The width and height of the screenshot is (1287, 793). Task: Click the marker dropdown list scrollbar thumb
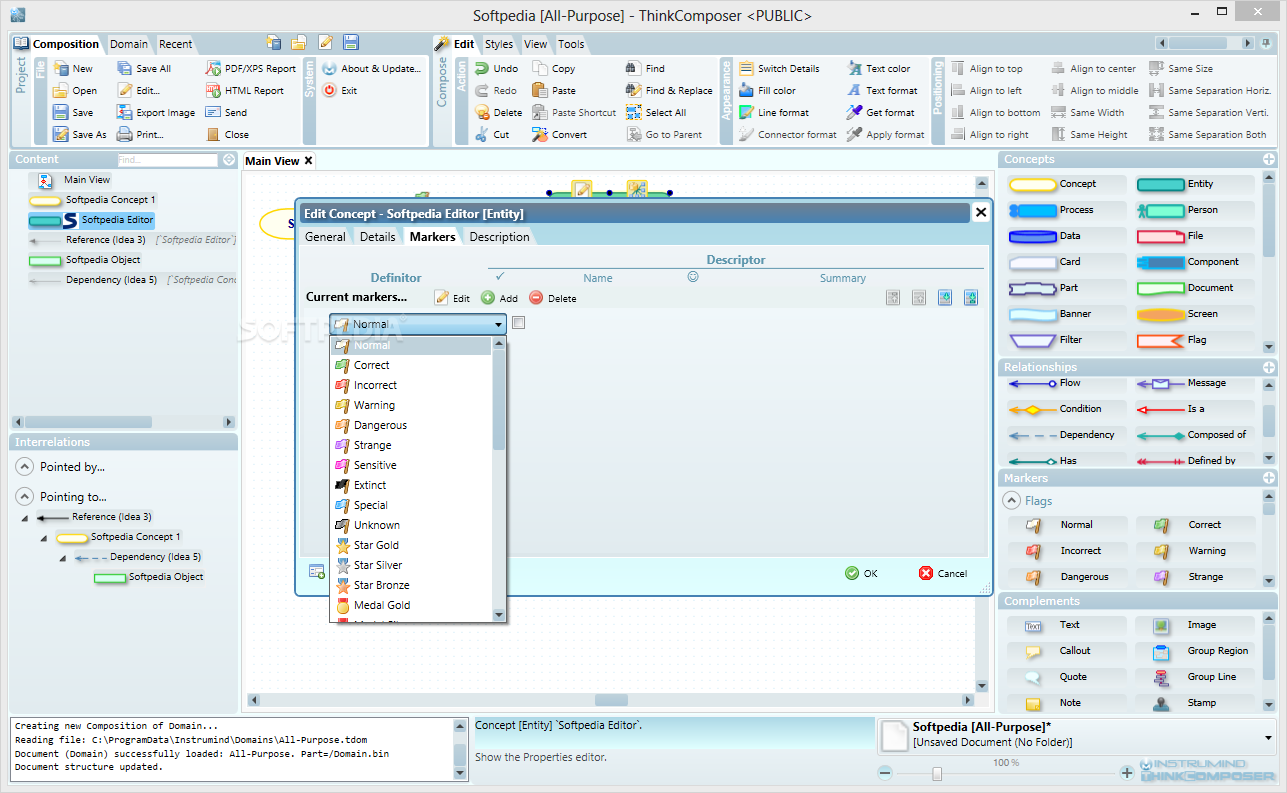click(499, 399)
